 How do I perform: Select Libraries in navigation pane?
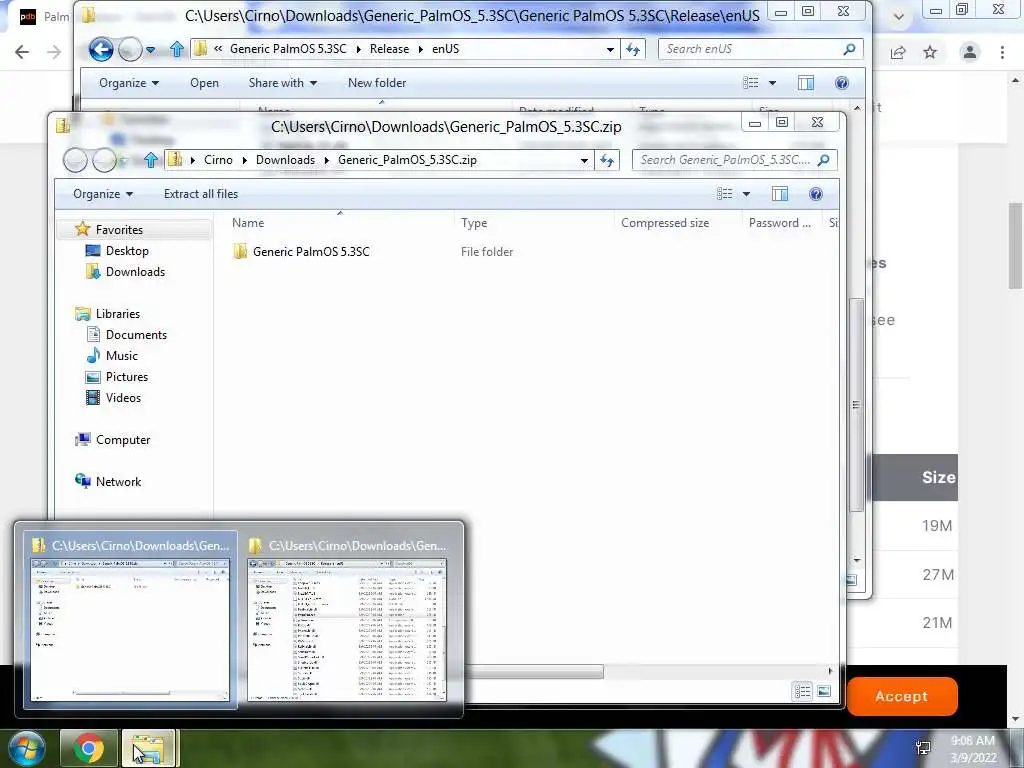(x=118, y=313)
